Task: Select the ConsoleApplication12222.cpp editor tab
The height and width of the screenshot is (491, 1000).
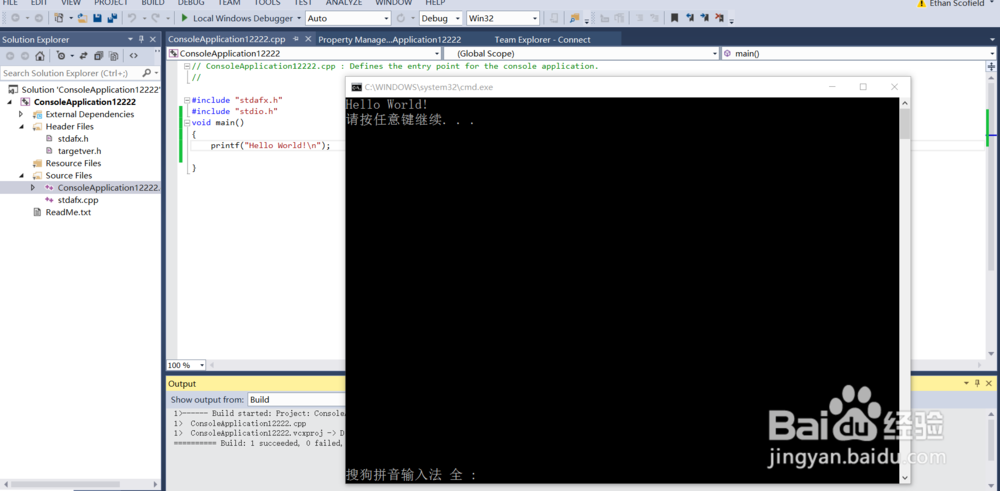Action: pyautogui.click(x=228, y=39)
